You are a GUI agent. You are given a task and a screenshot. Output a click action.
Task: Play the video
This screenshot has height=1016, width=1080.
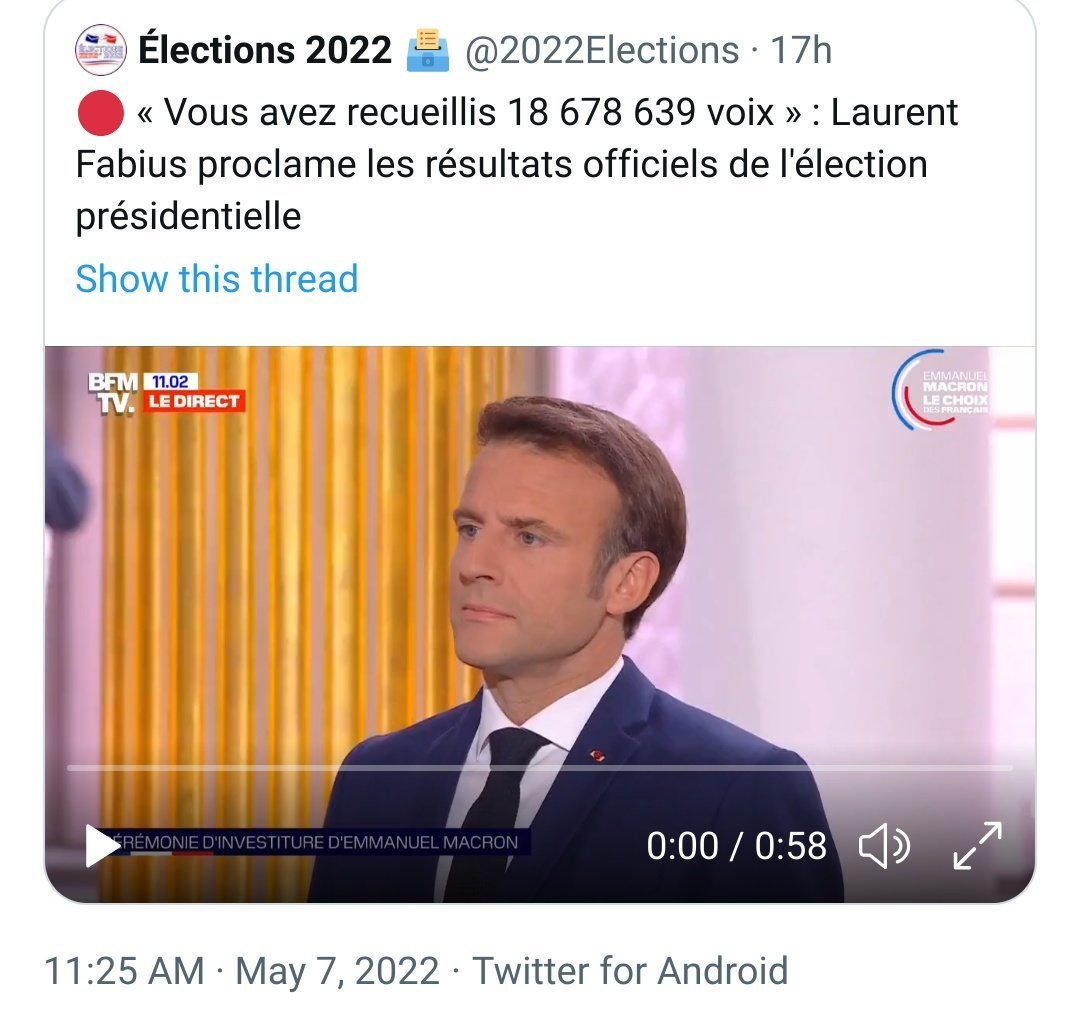[x=101, y=846]
